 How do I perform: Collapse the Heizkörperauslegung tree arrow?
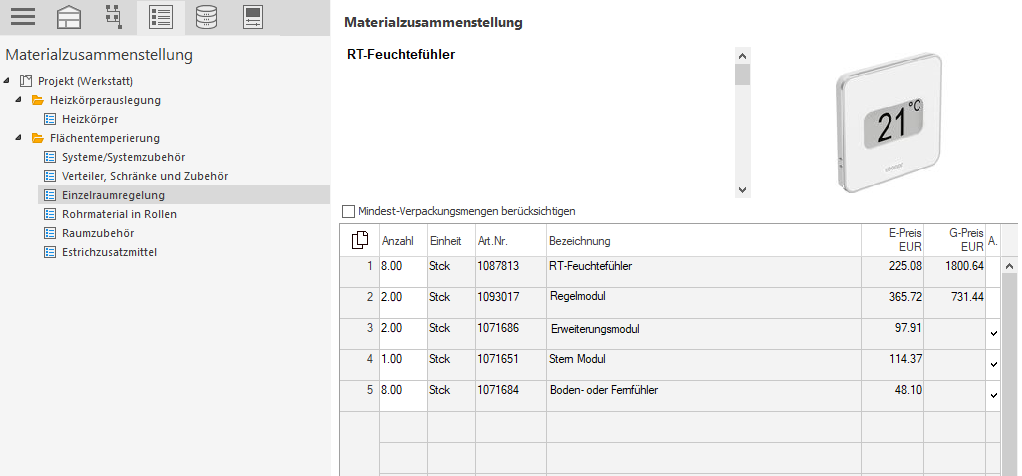coord(18,100)
